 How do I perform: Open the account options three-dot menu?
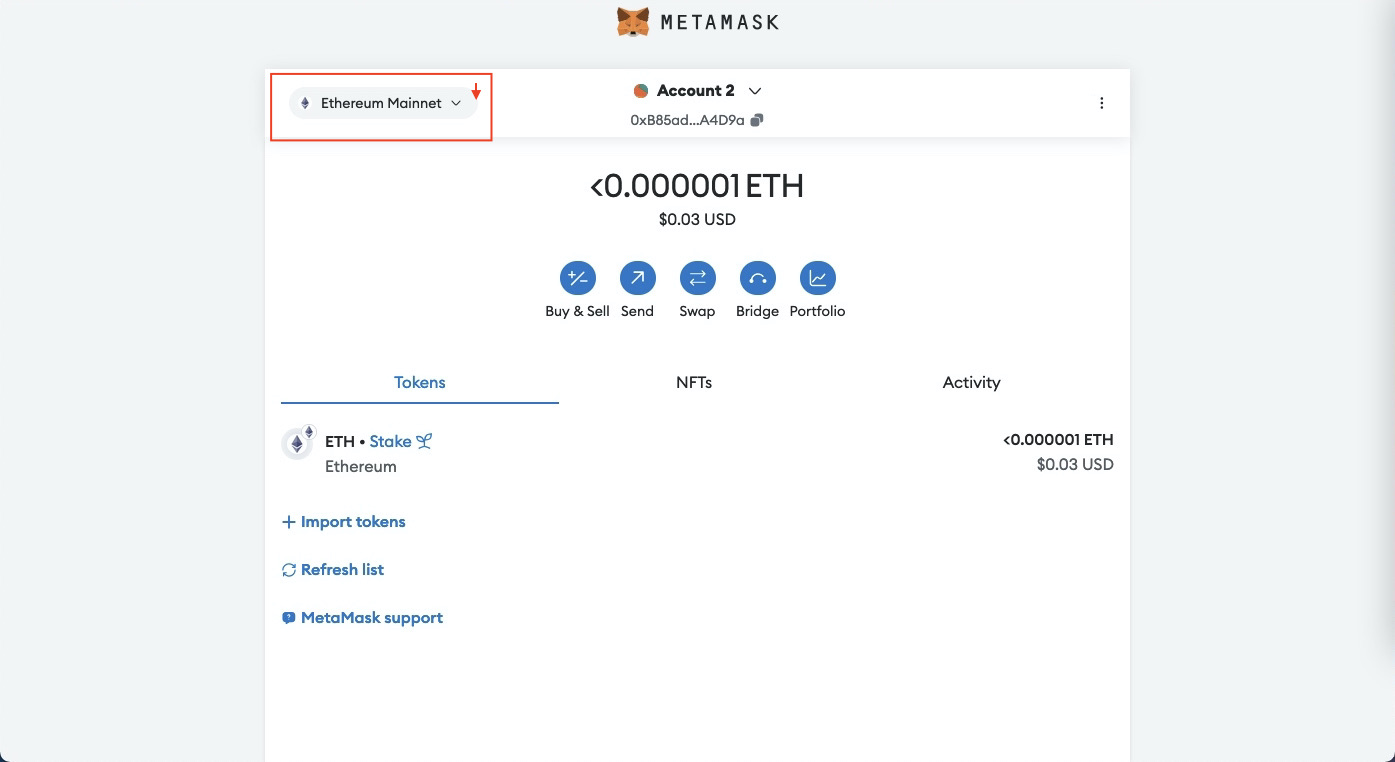point(1102,102)
